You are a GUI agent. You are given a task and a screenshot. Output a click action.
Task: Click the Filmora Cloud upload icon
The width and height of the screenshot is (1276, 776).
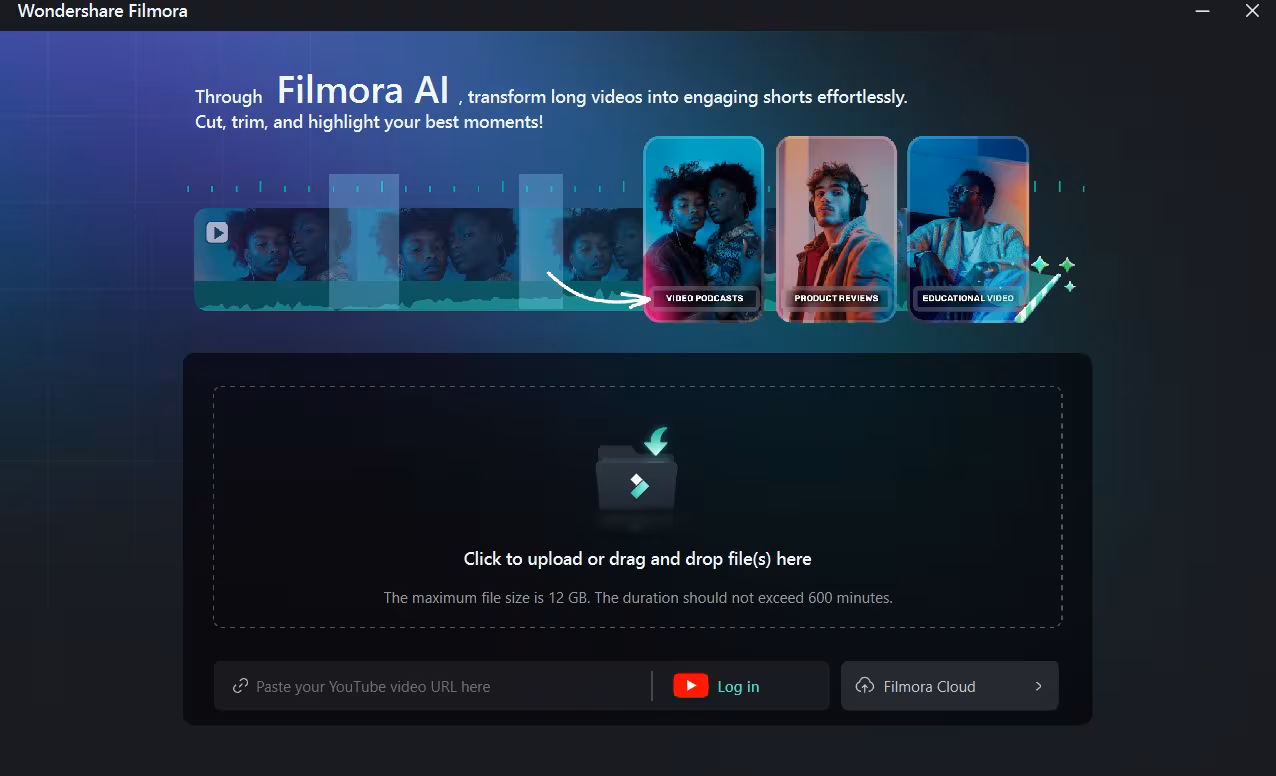tap(865, 686)
